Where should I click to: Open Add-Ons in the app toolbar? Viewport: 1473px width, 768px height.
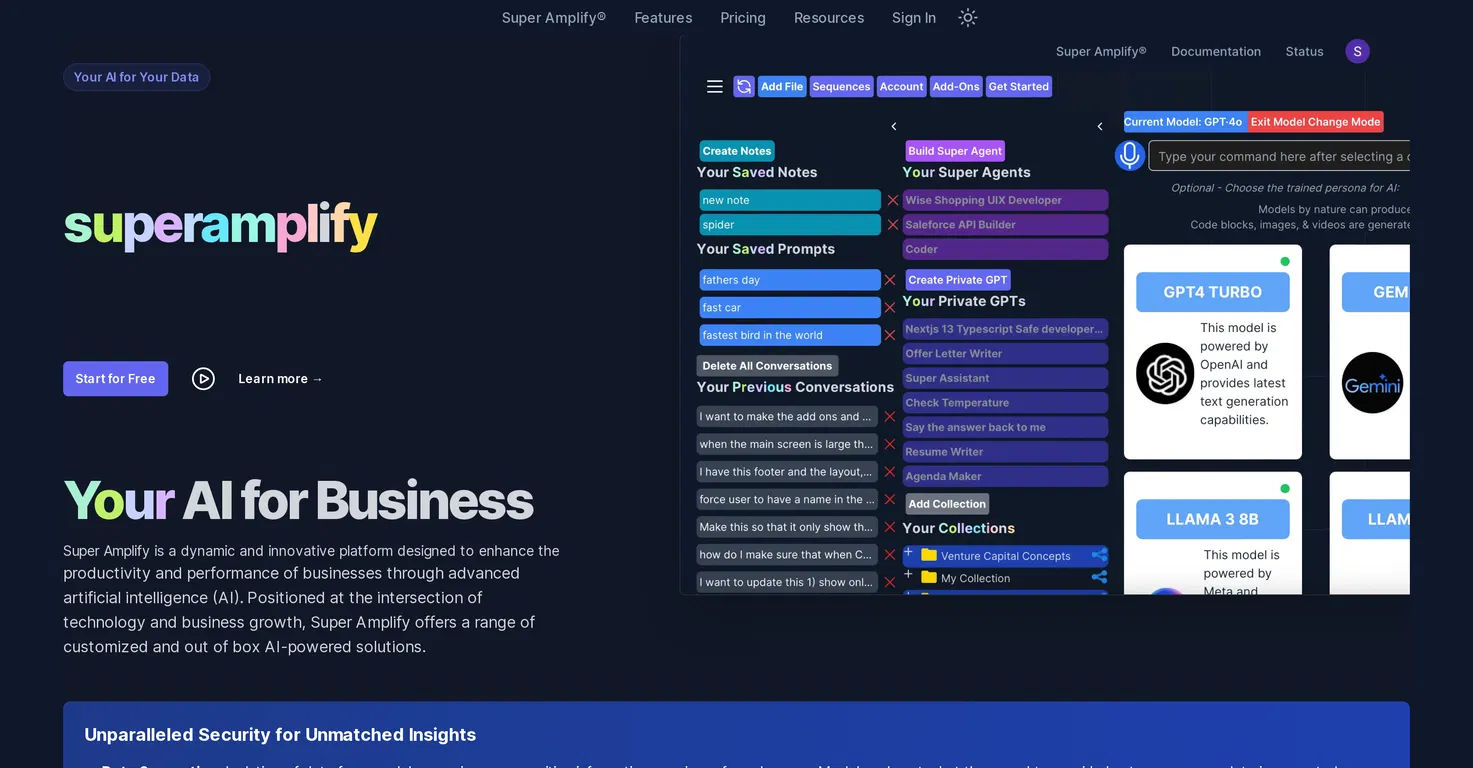[x=956, y=87]
